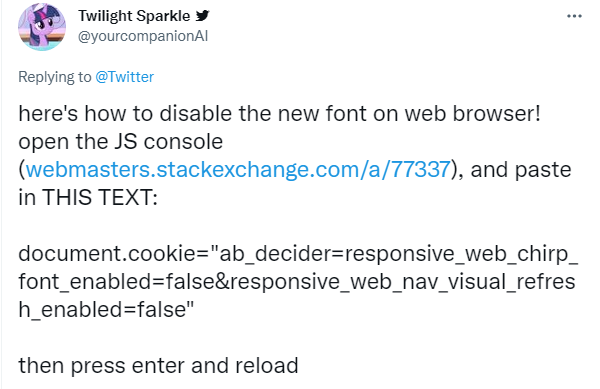Click the word 'browser!' in the tweet
Viewport: 600px width, 389px height.
(x=497, y=114)
